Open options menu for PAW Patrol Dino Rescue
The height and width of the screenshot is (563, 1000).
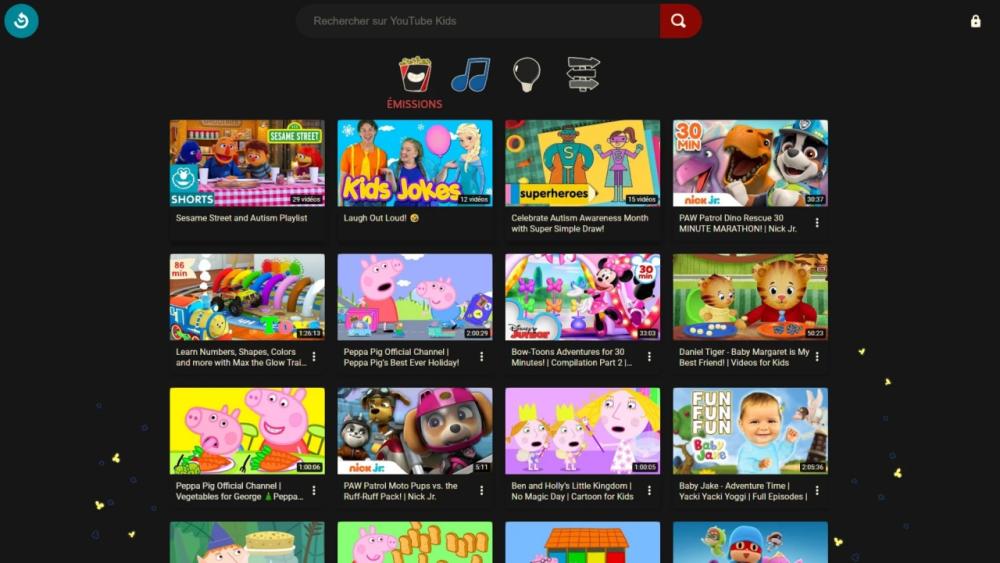817,223
